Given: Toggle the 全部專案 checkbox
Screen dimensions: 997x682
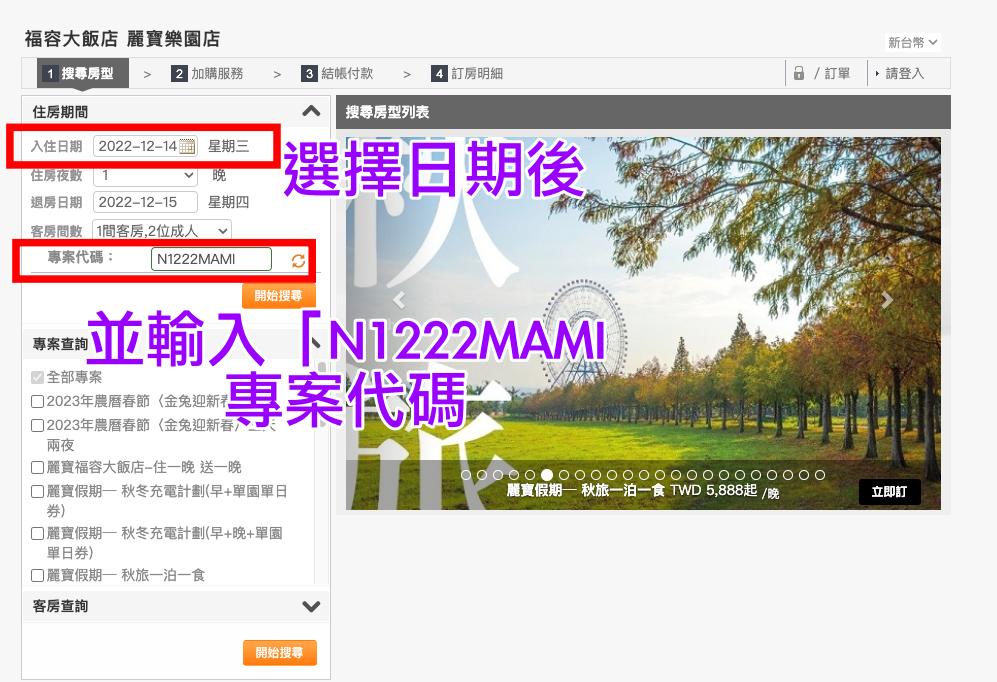Looking at the screenshot, I should point(37,378).
